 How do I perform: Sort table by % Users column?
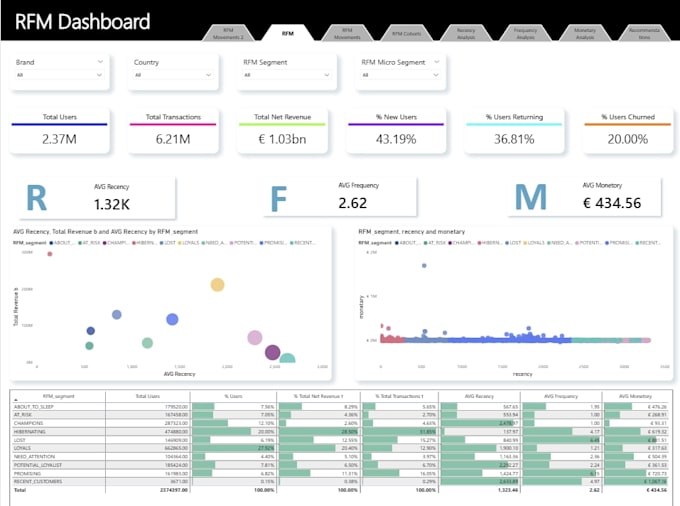point(233,396)
